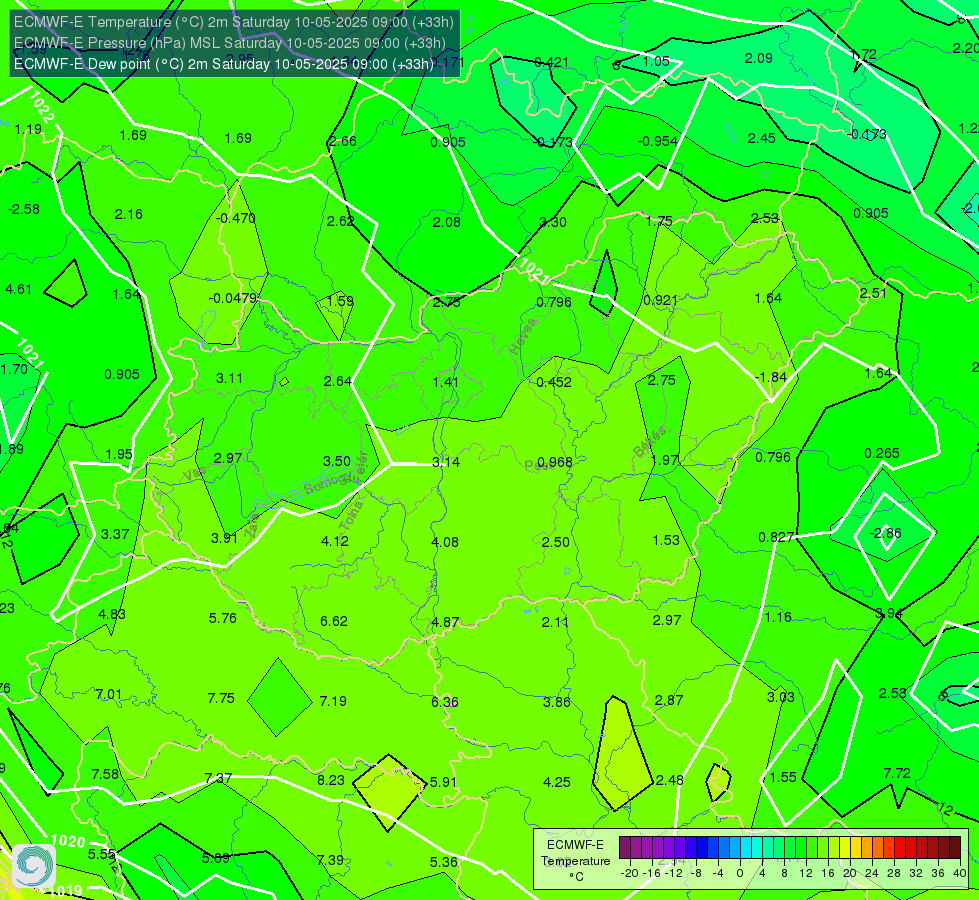Screen dimensions: 979x900
Task: Click the dew point value -0.954
Action: click(x=657, y=141)
